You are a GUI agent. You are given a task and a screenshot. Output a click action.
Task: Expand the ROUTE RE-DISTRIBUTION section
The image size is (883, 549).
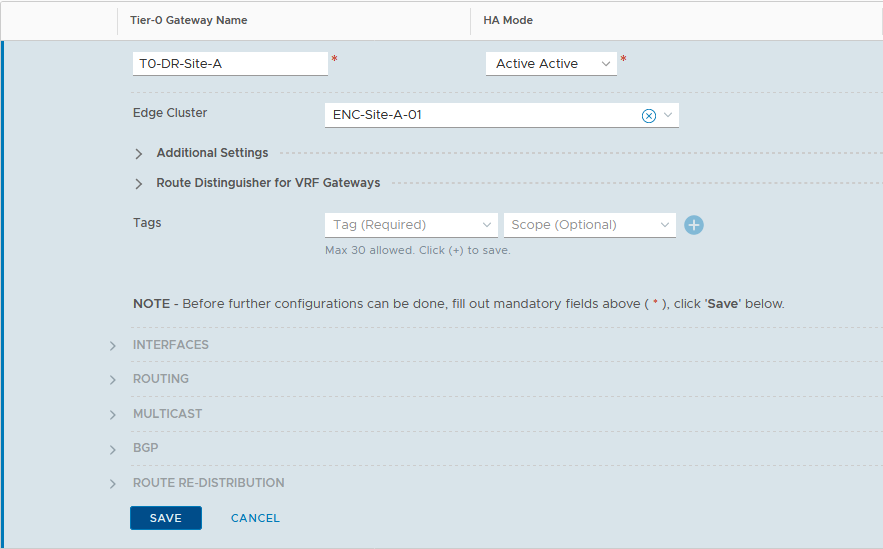pos(113,484)
